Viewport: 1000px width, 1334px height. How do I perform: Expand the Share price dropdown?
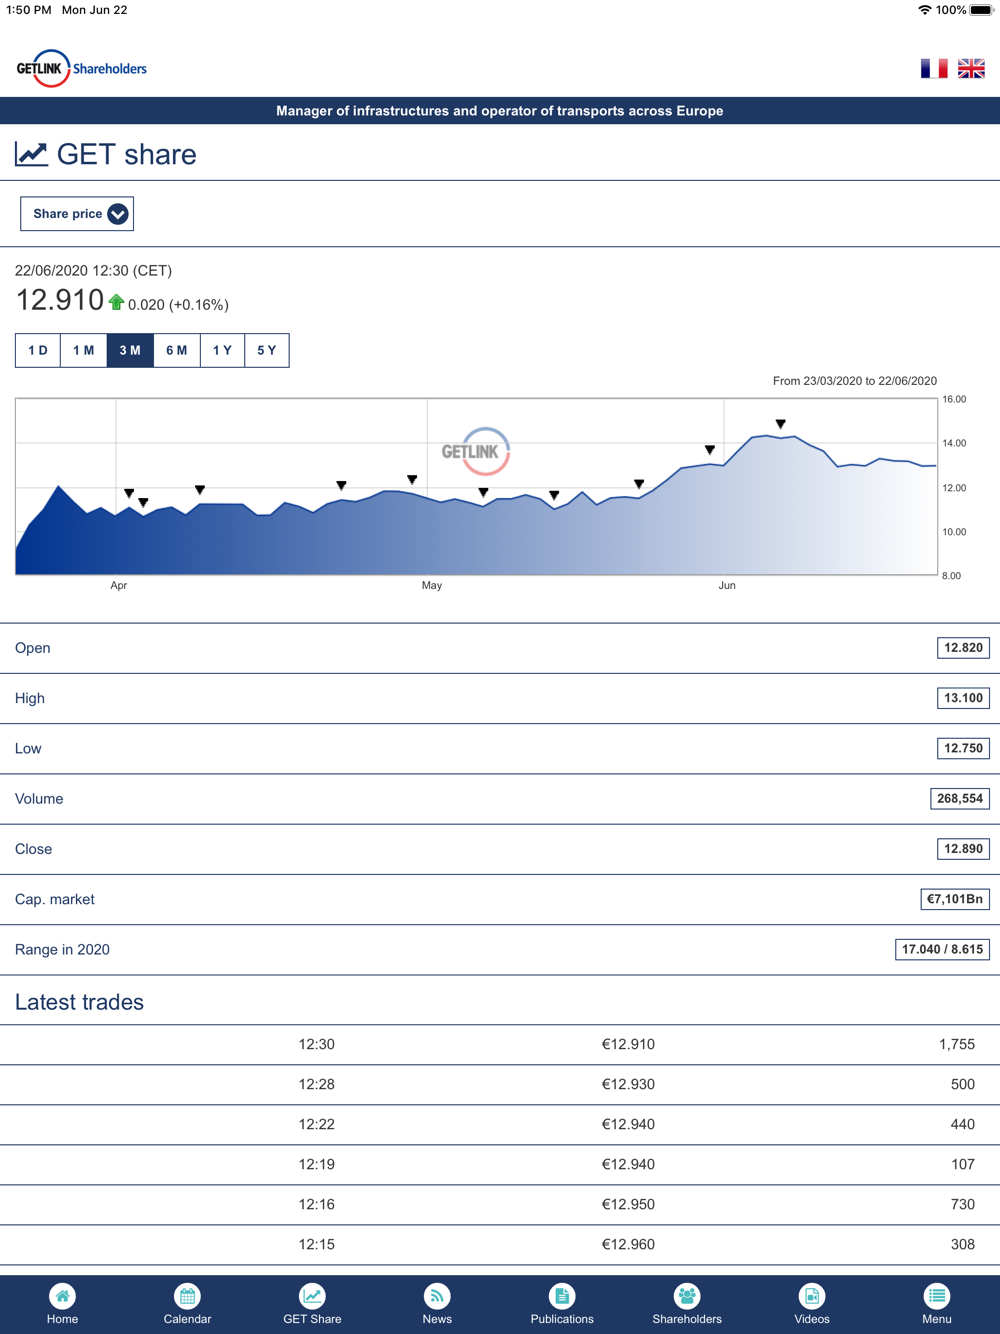tap(77, 214)
